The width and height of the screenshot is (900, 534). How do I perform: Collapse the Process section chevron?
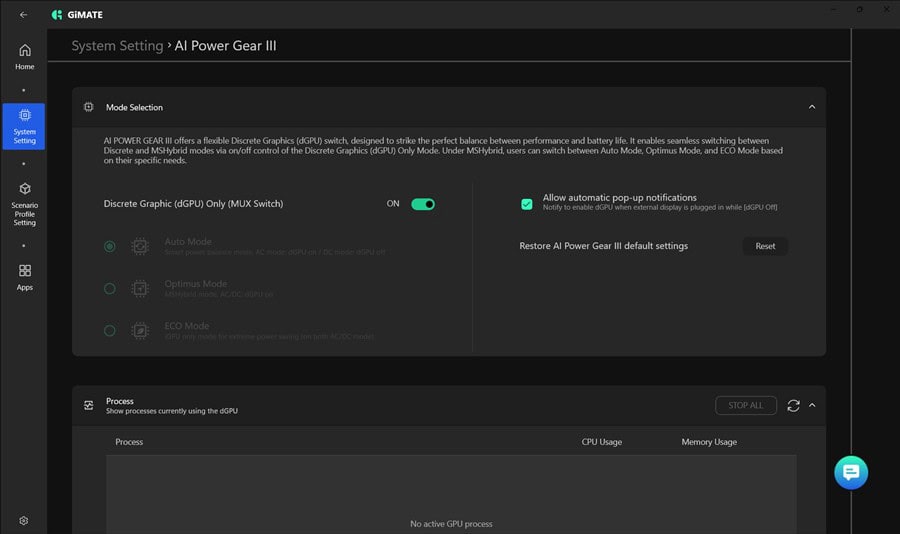(812, 405)
